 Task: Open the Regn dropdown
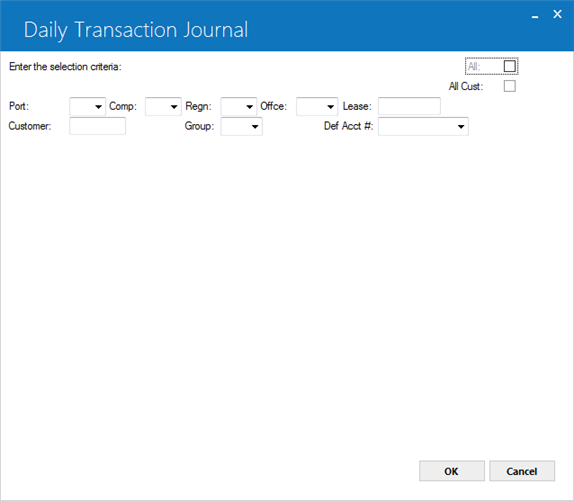239,106
